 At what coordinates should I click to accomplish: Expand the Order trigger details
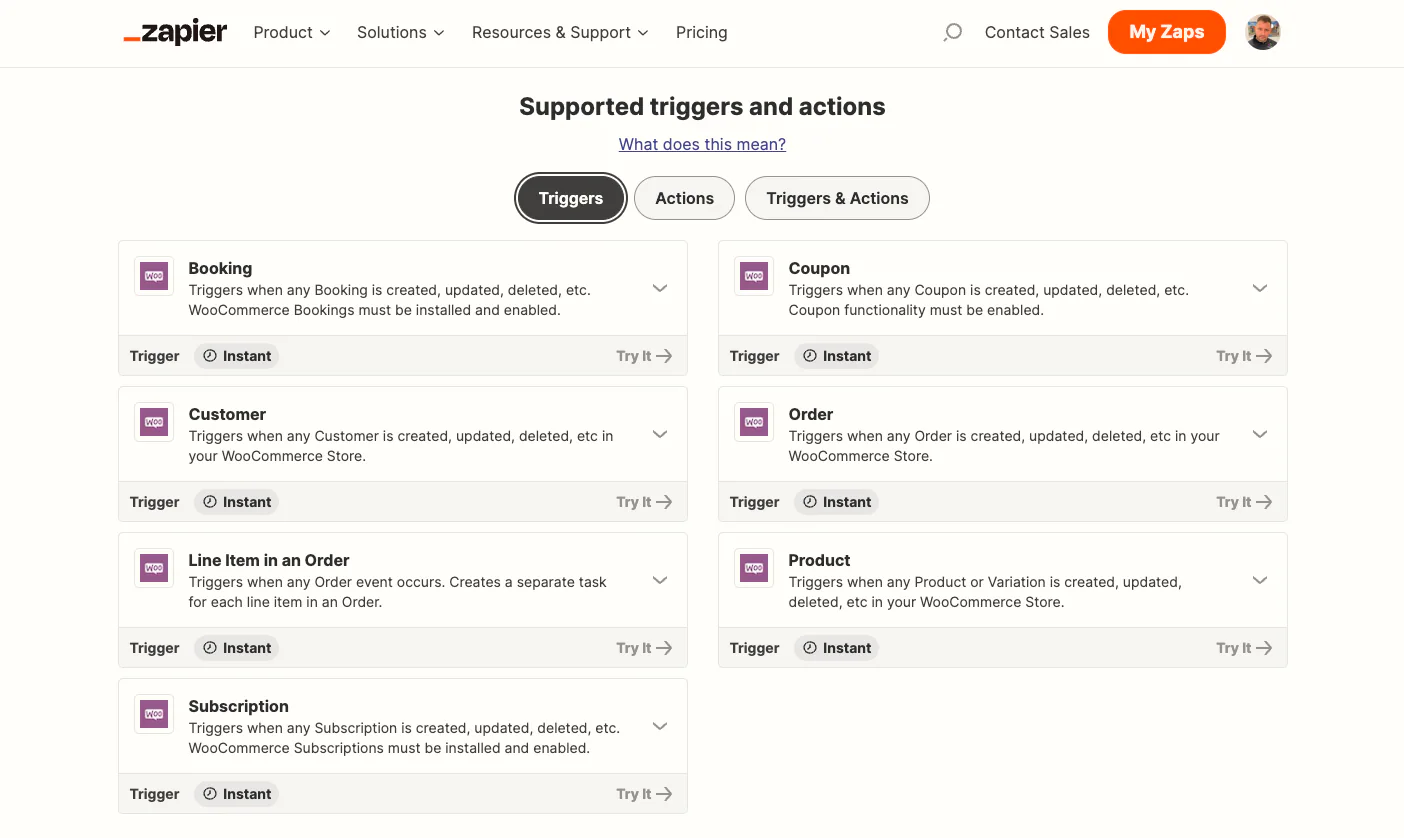point(1260,434)
